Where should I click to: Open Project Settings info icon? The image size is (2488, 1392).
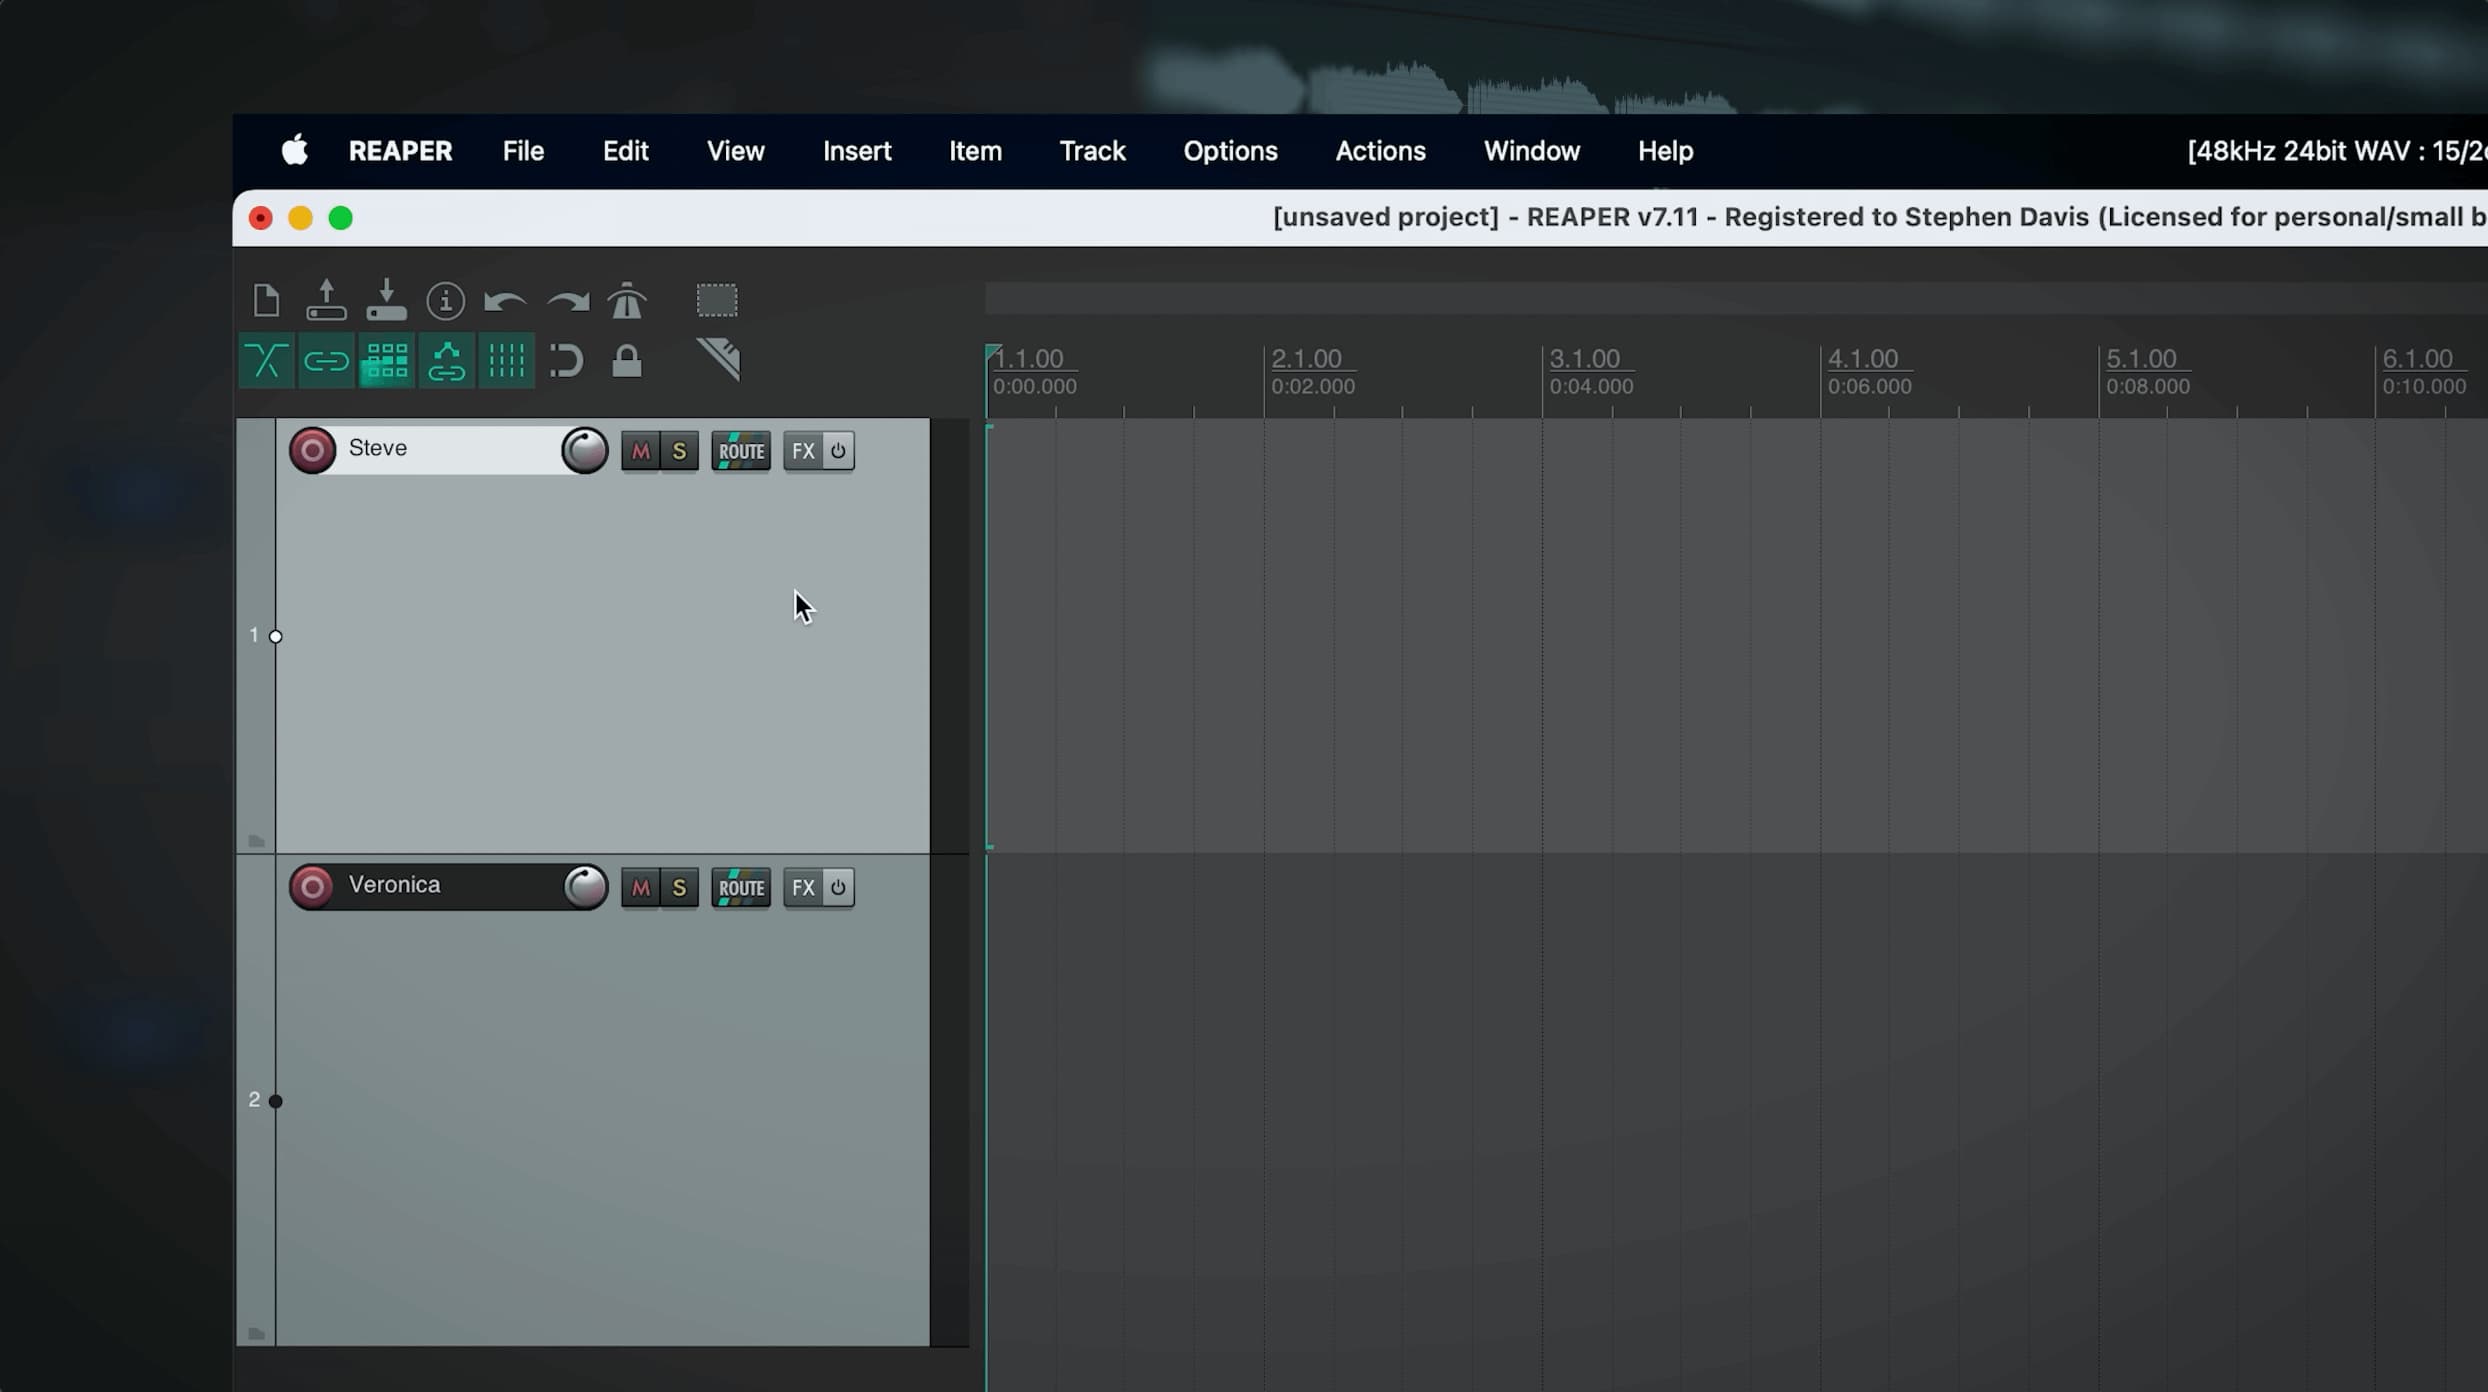[x=446, y=300]
